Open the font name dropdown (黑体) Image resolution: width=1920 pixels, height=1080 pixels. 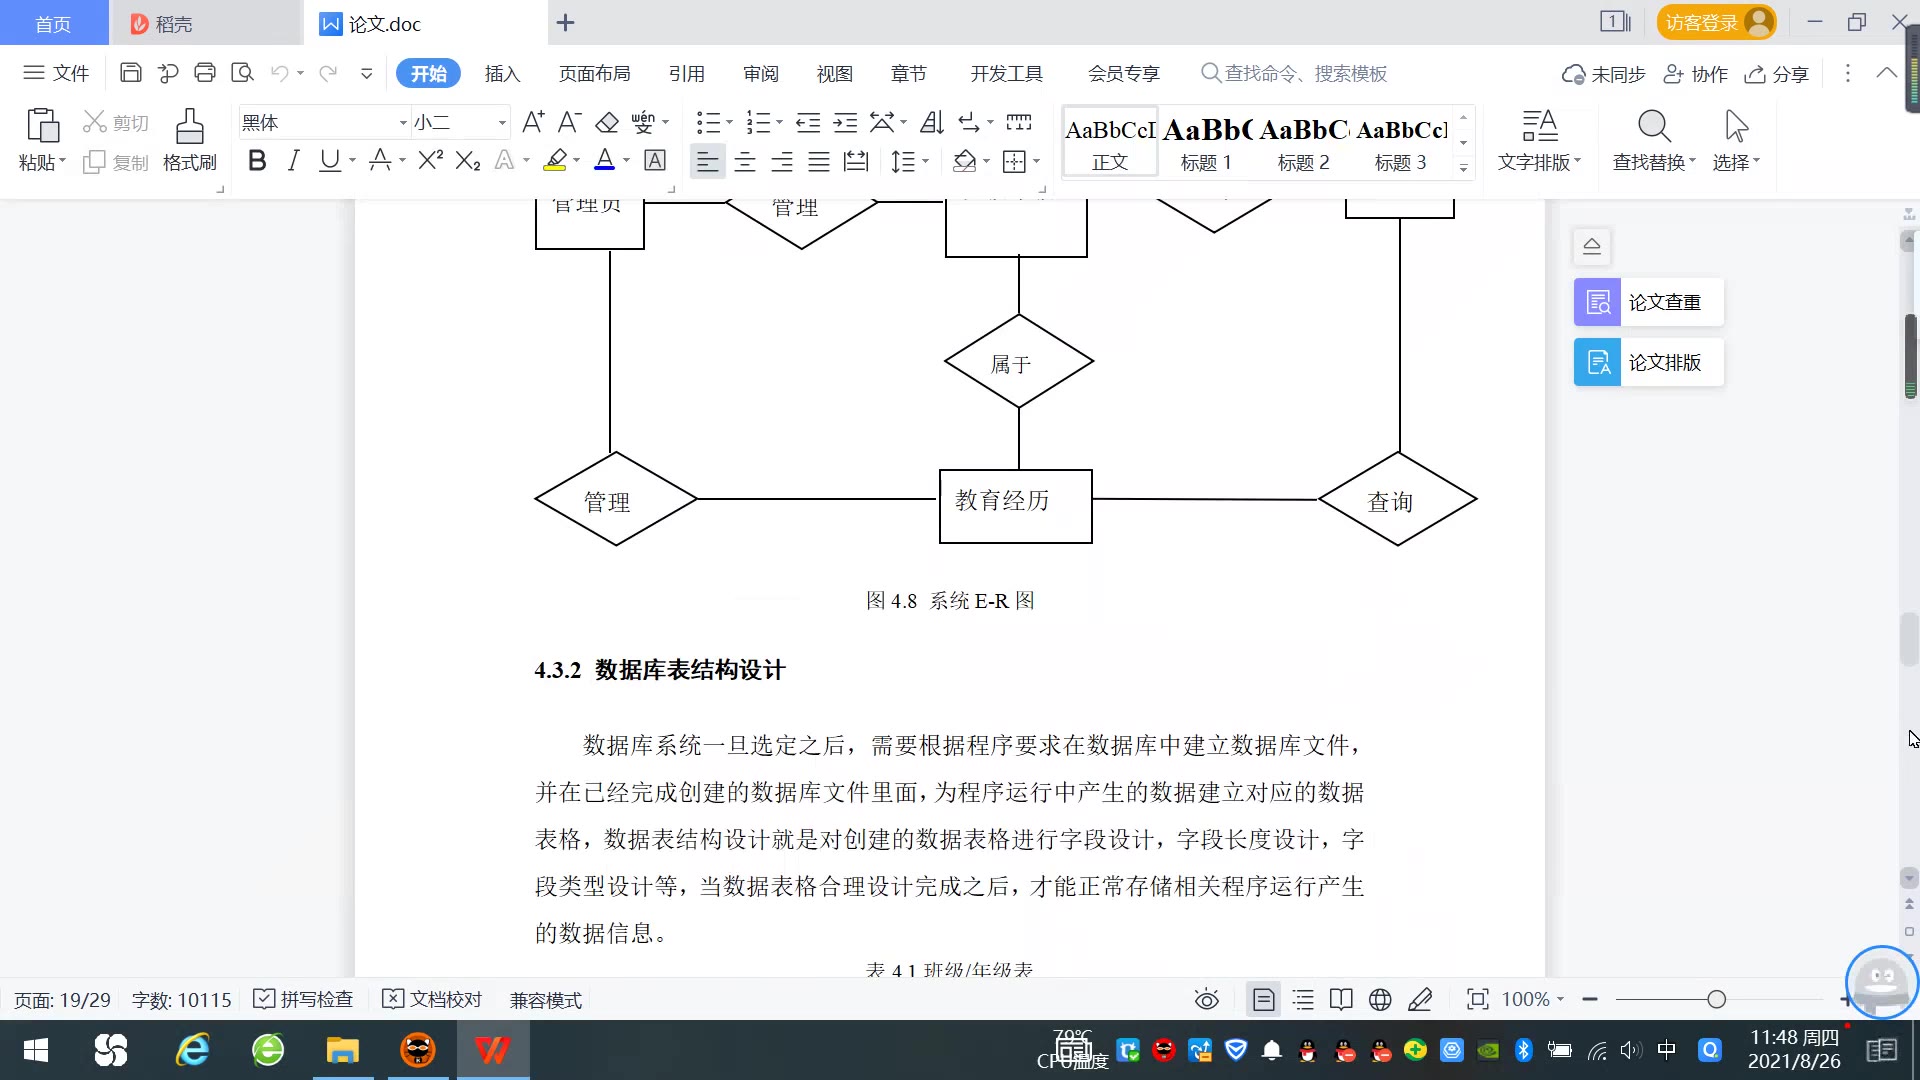403,123
